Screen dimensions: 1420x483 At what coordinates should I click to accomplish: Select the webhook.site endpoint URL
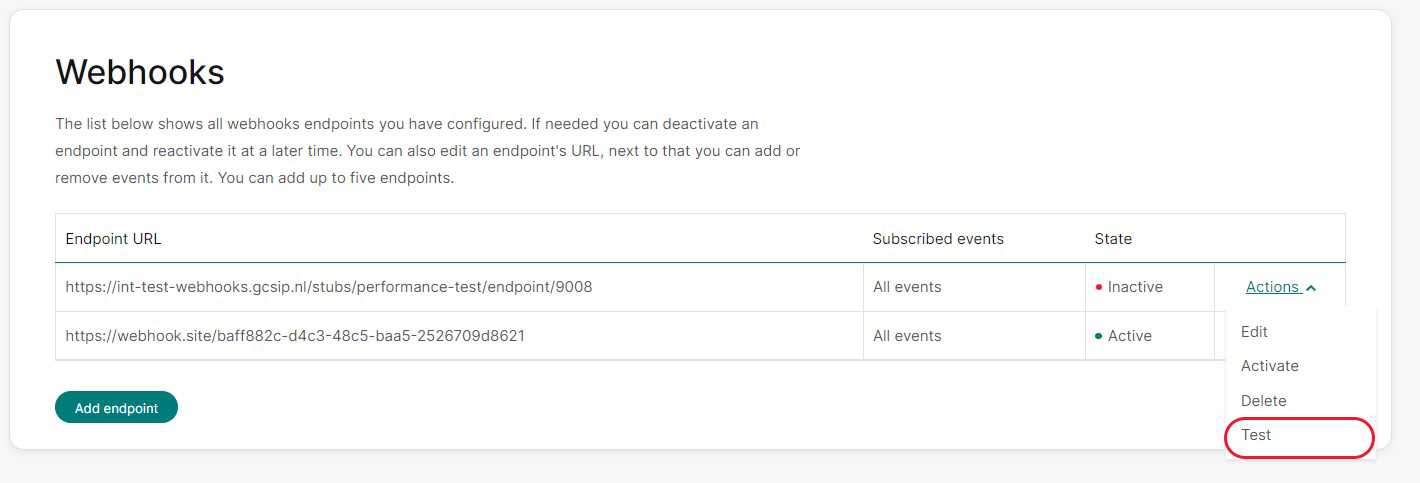point(295,336)
